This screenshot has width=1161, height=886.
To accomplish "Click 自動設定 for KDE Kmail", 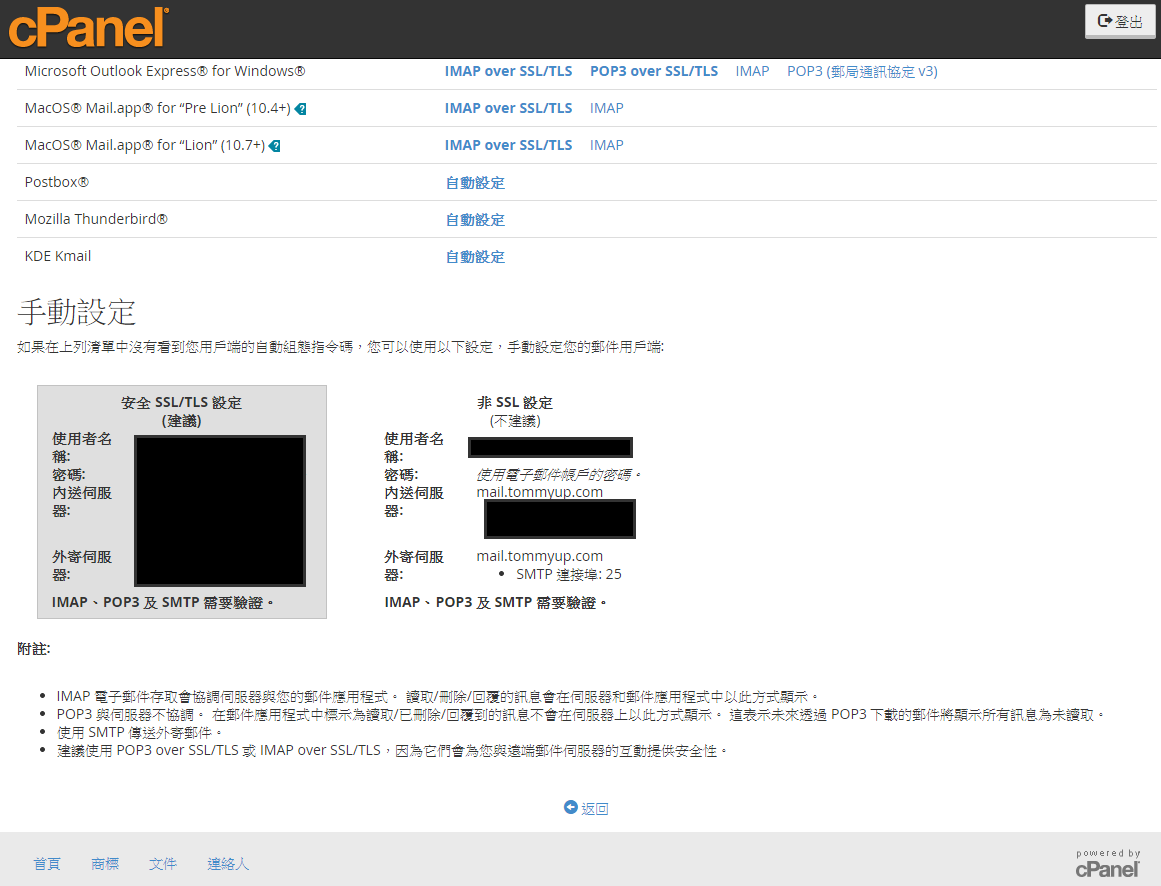I will point(475,257).
